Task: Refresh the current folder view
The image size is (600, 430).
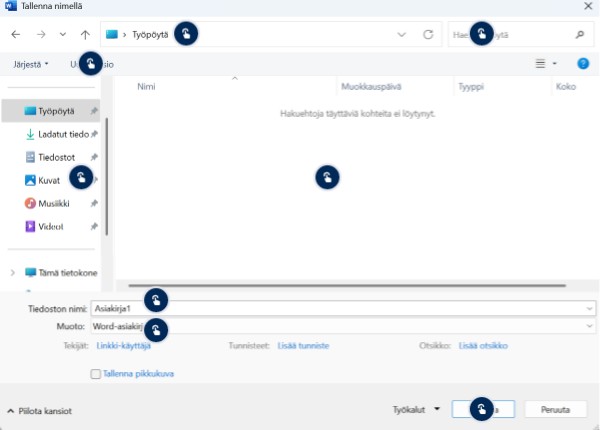Action: click(428, 34)
